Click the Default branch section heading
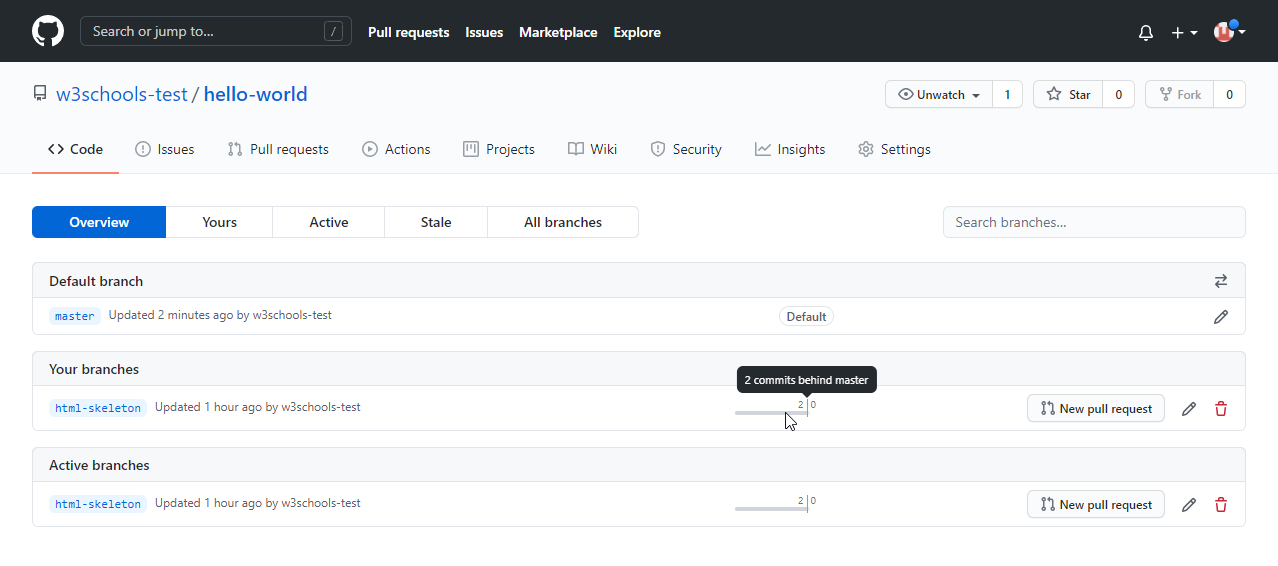The image size is (1278, 566). pyautogui.click(x=96, y=281)
